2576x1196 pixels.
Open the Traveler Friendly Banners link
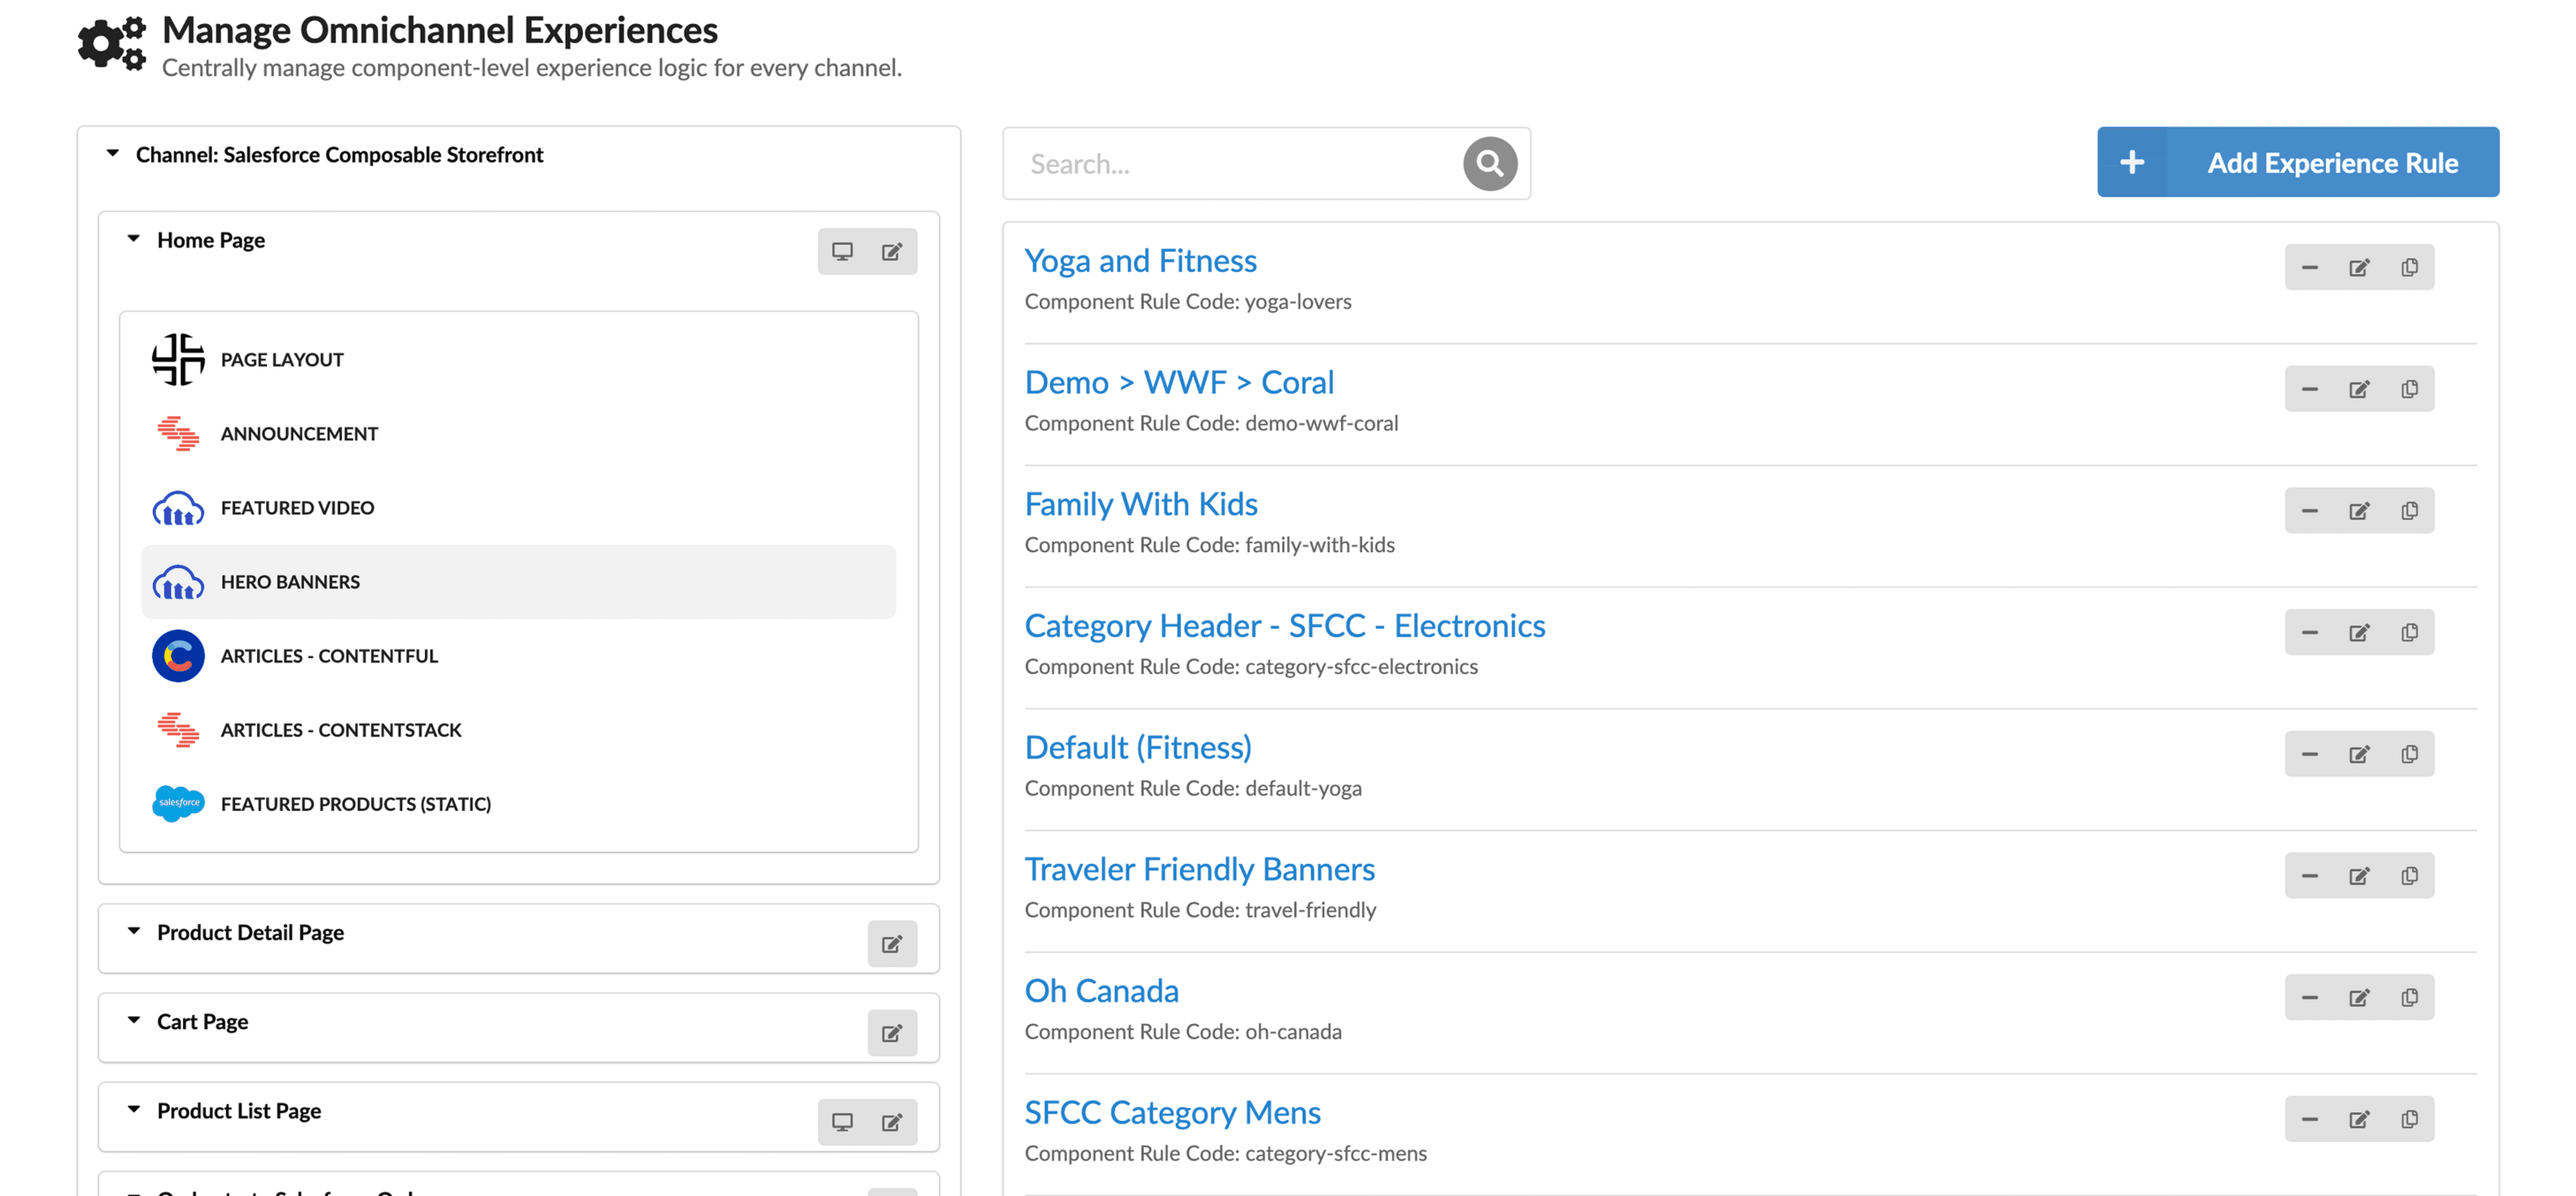(x=1200, y=869)
